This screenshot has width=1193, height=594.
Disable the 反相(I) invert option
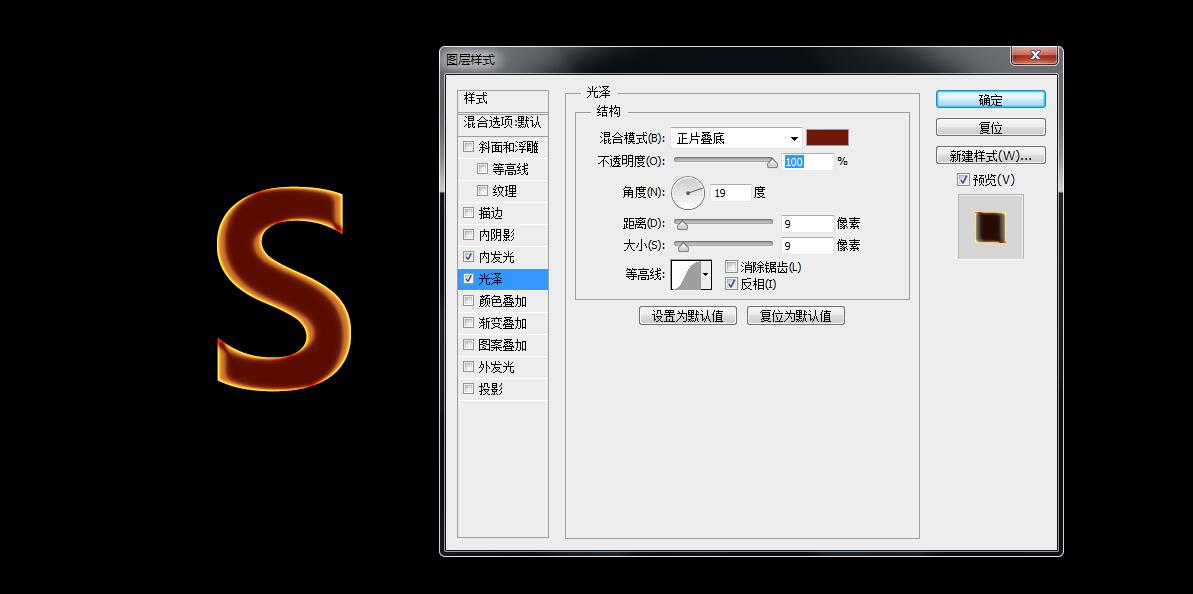coord(732,283)
